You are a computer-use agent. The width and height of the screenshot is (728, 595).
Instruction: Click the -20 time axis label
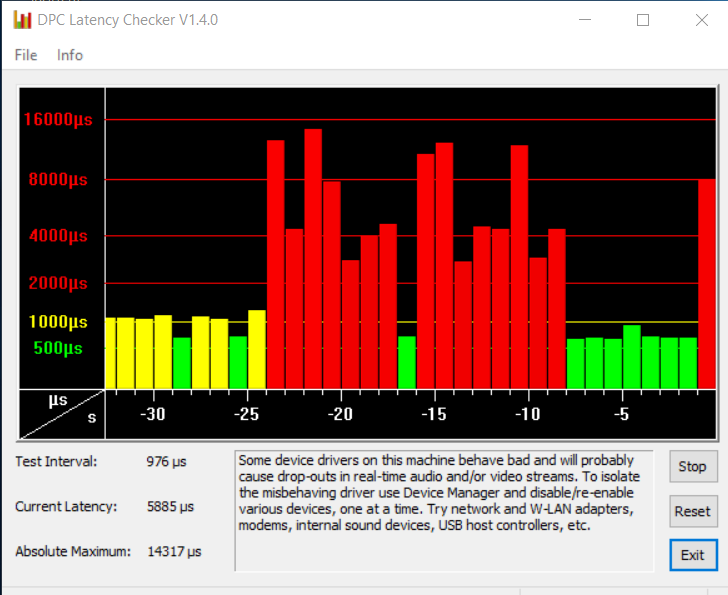click(340, 414)
